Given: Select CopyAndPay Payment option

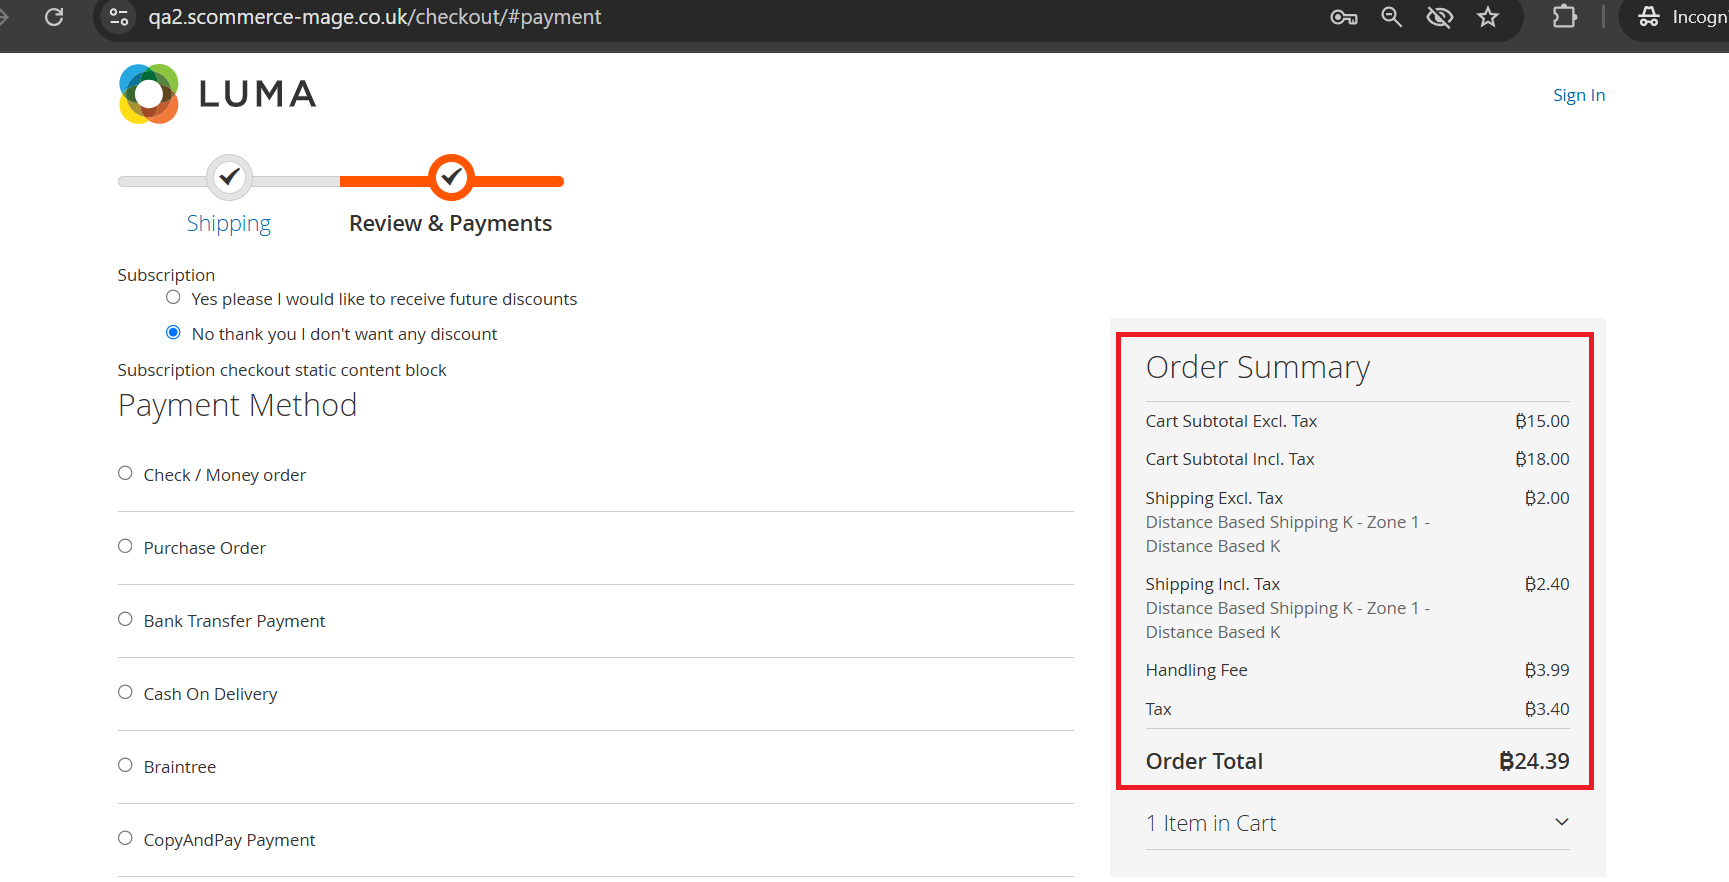Looking at the screenshot, I should coord(125,839).
